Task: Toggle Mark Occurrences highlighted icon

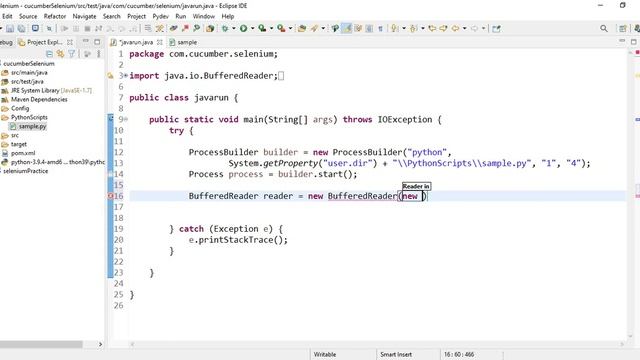Action: click(x=347, y=29)
